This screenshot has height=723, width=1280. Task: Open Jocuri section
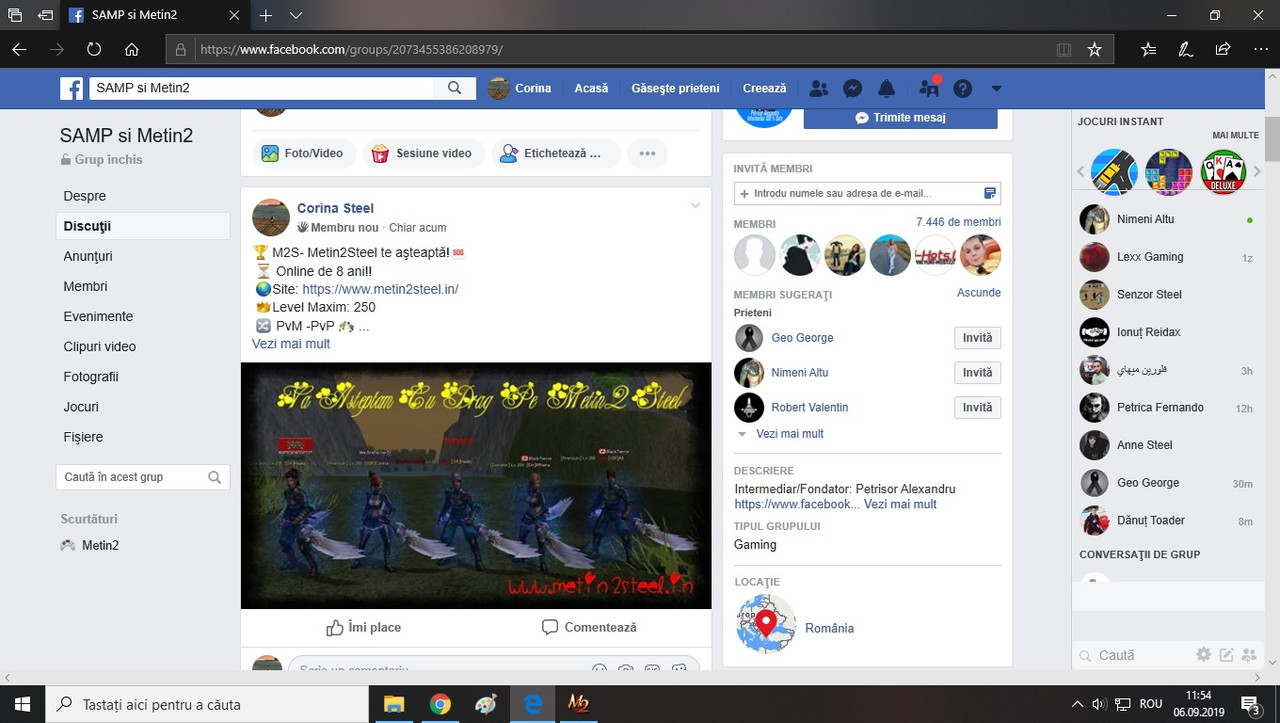[x=81, y=407]
